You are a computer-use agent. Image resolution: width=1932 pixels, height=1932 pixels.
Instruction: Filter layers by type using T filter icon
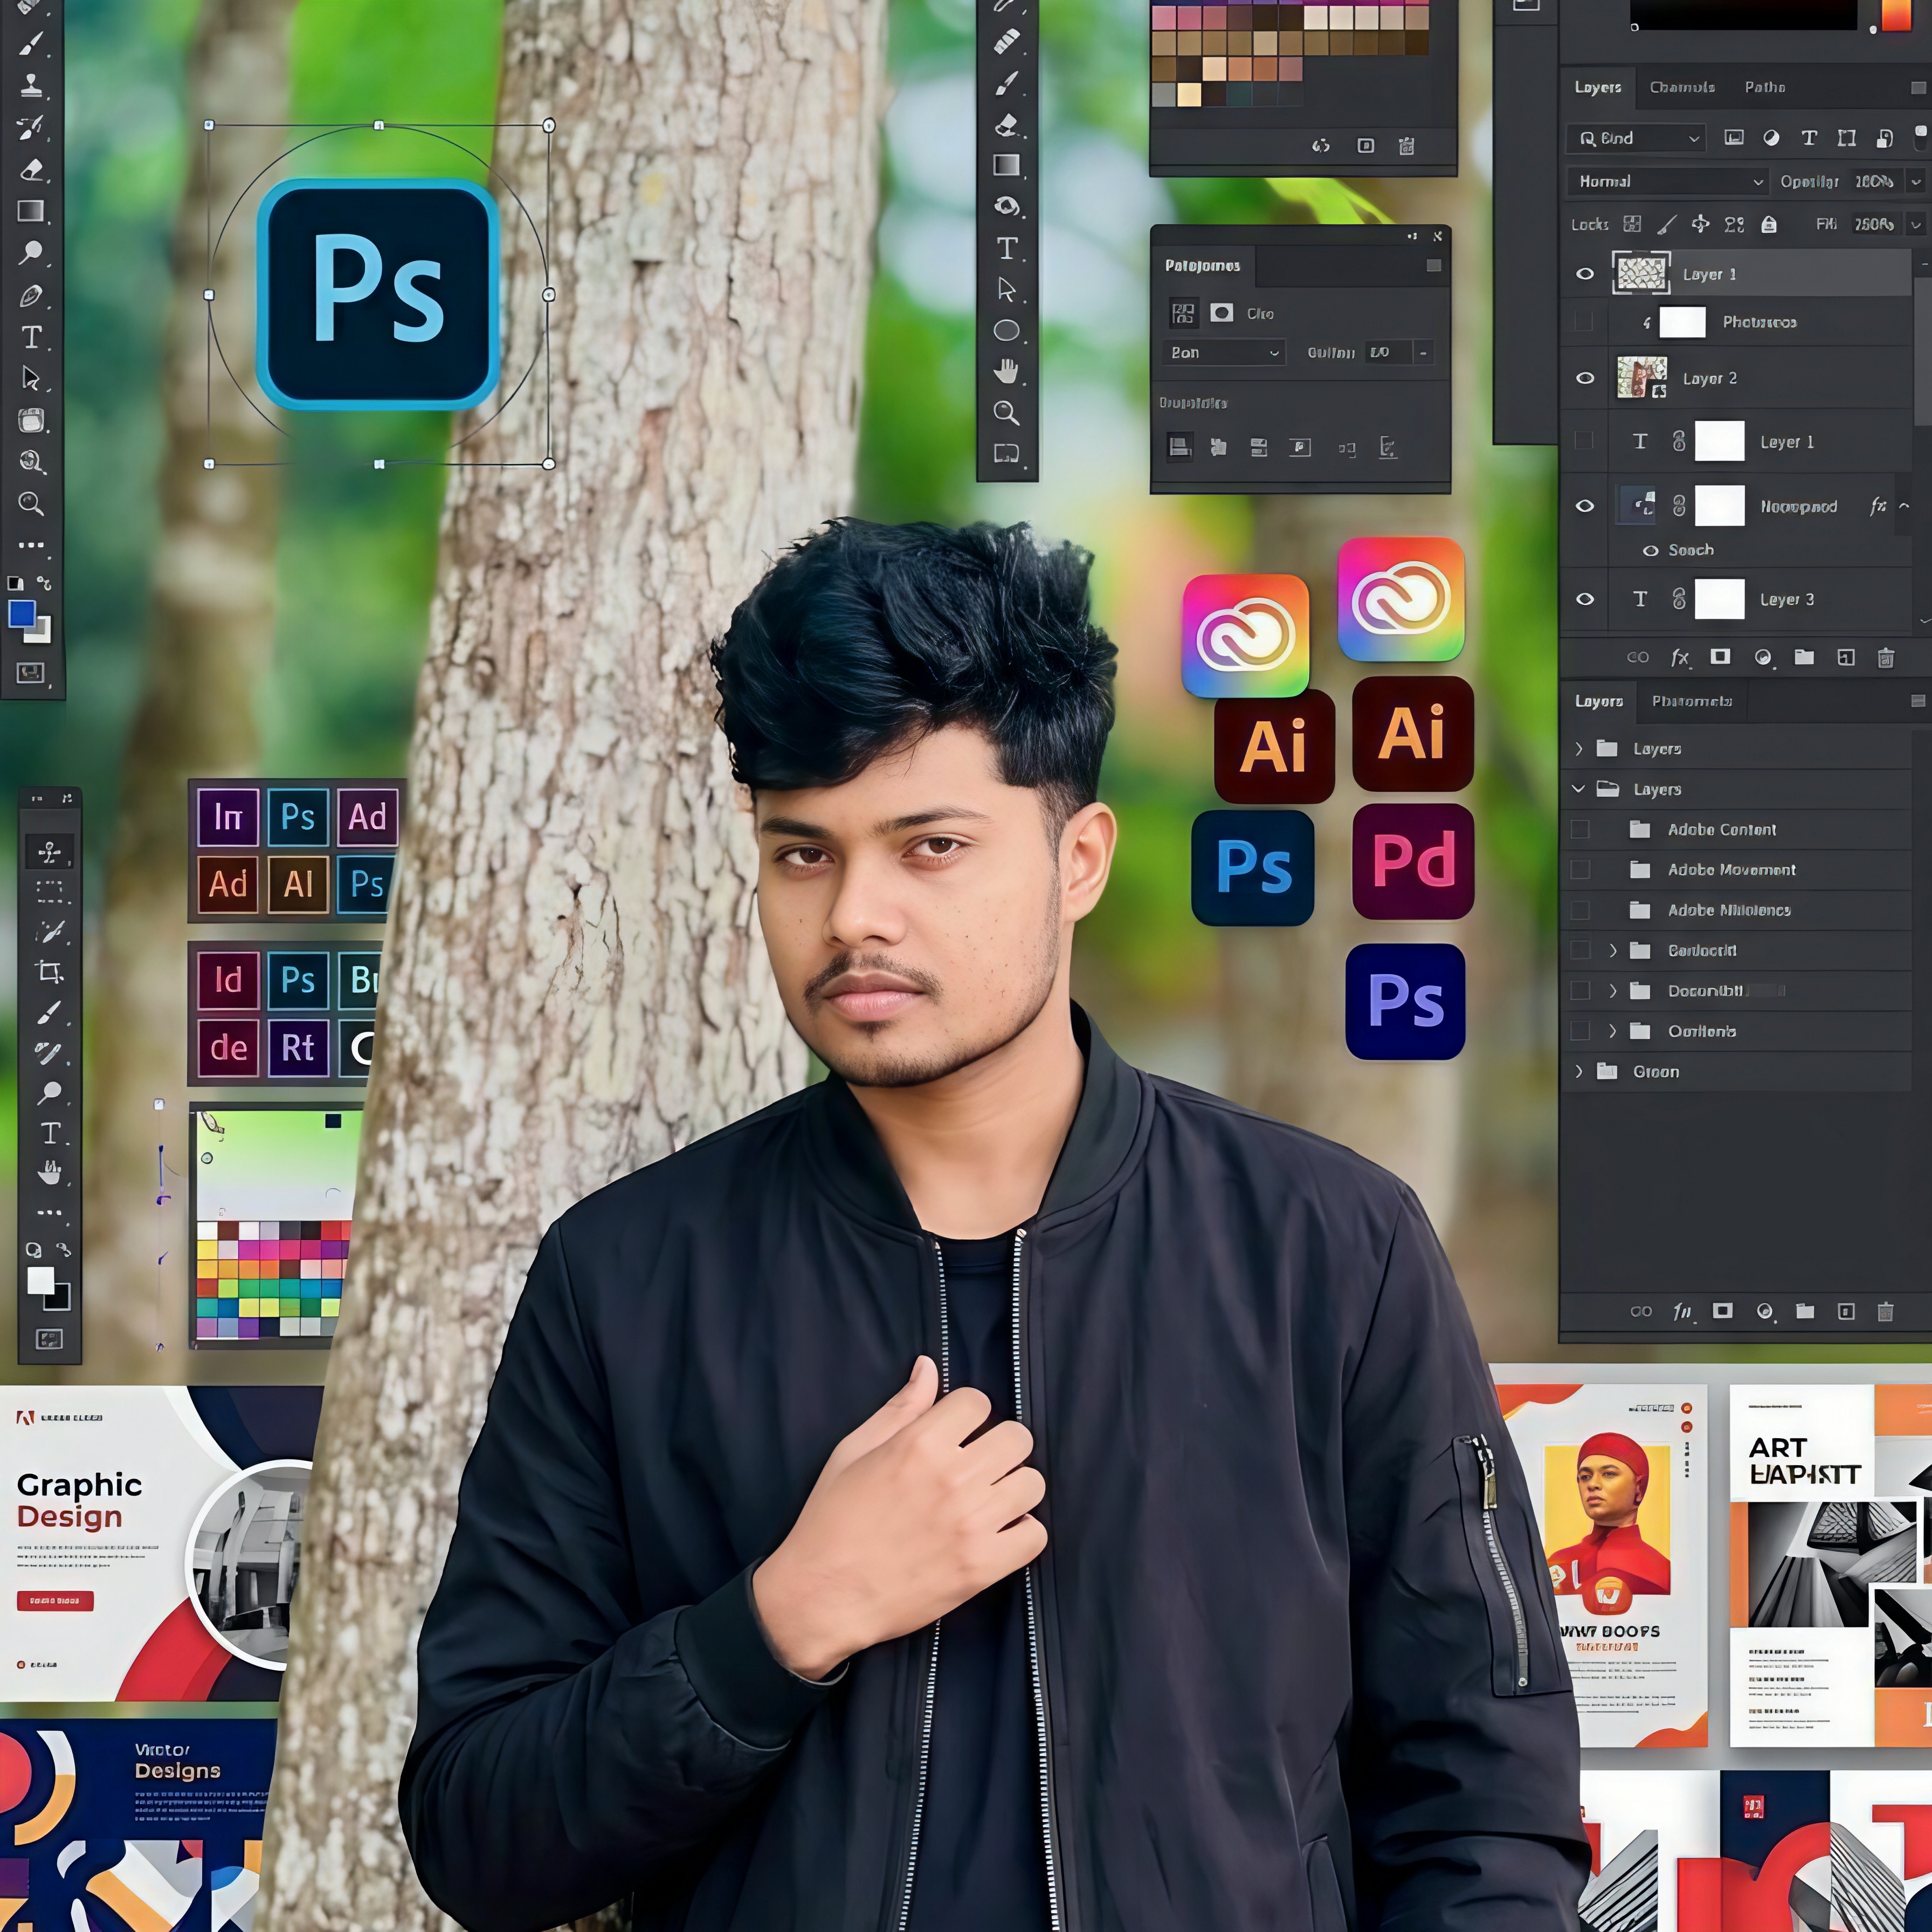click(x=1809, y=138)
